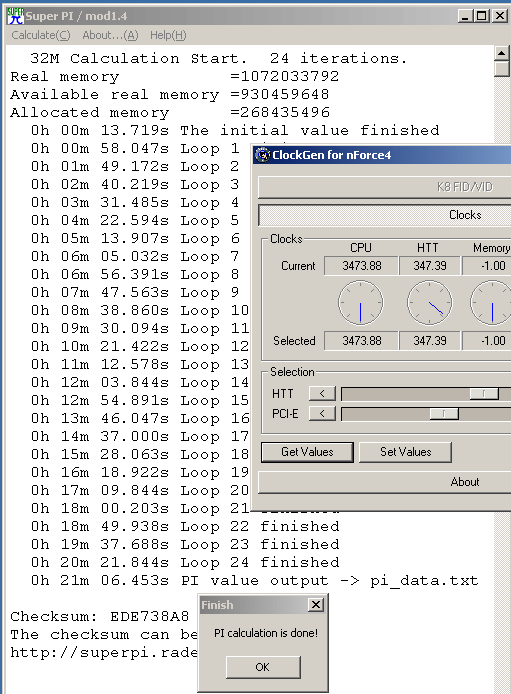Click the CPU clock gauge dial

click(361, 303)
